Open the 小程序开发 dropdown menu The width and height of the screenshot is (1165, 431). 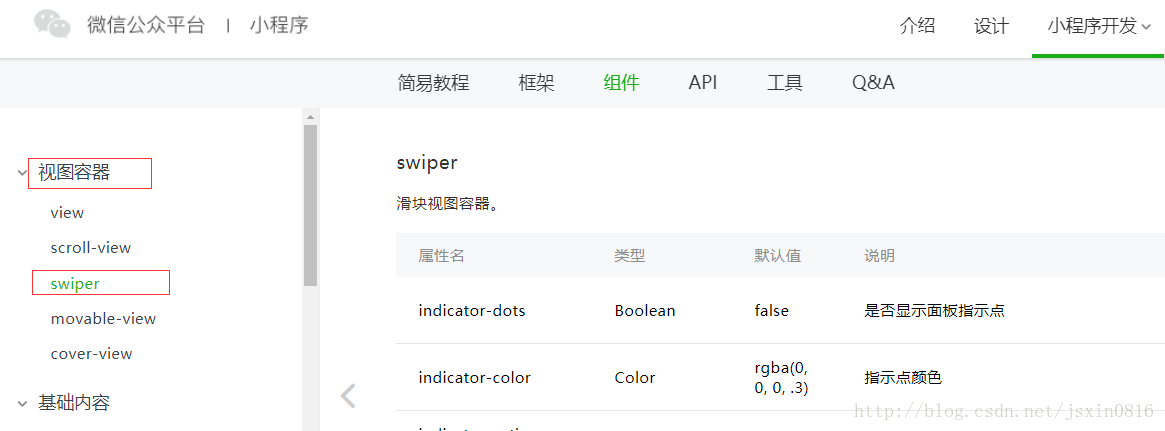(1098, 27)
